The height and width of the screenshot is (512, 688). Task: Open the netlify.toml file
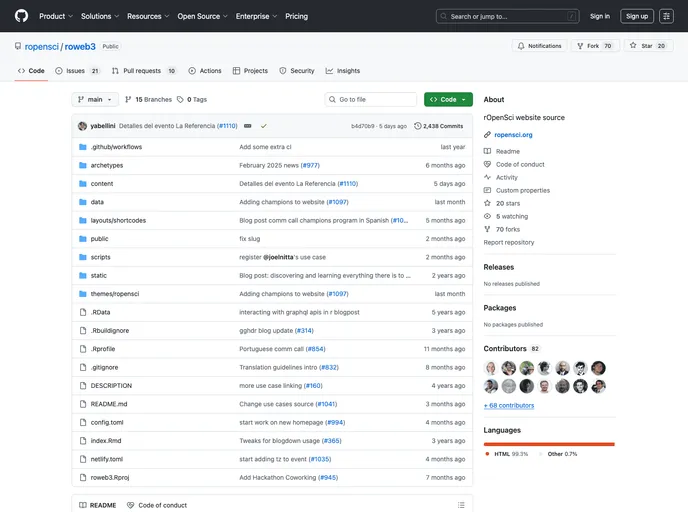(x=107, y=459)
